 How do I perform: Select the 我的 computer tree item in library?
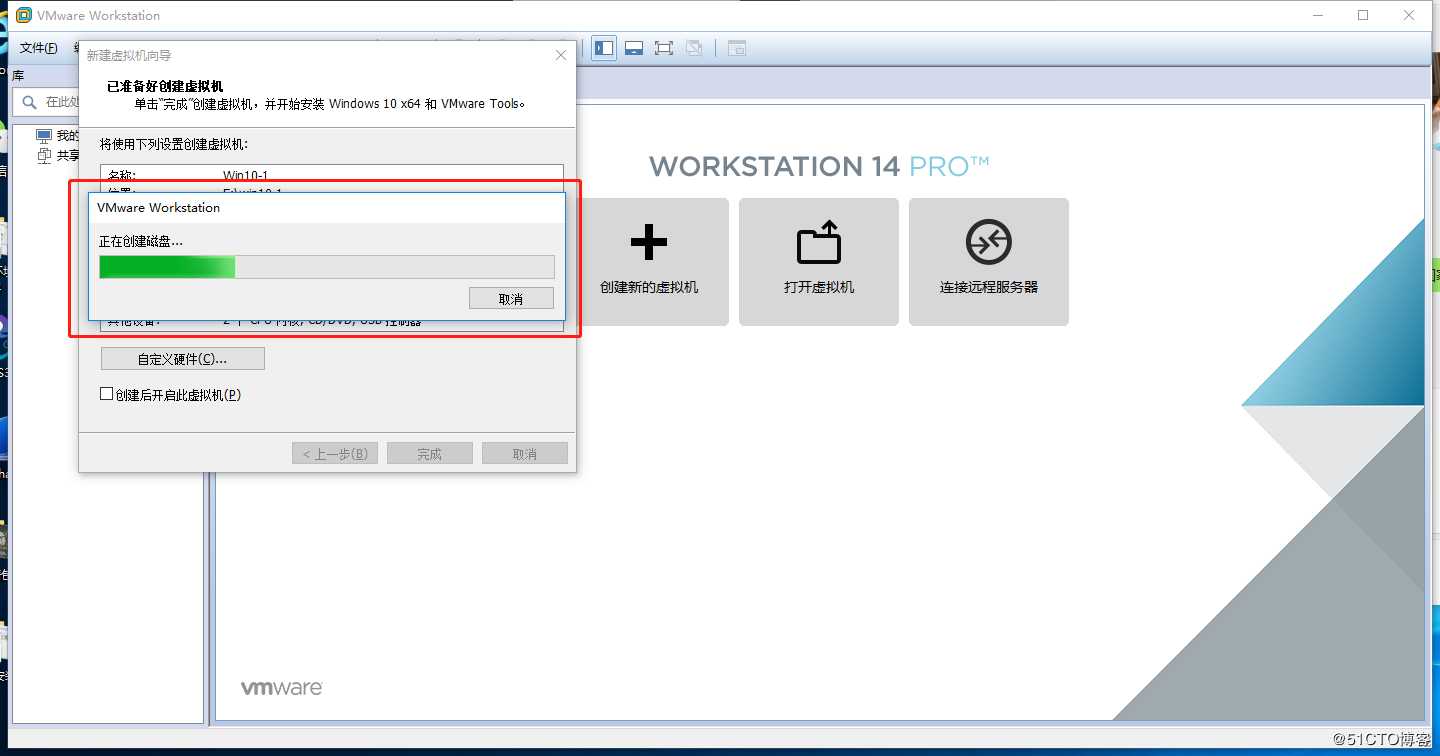(57, 136)
